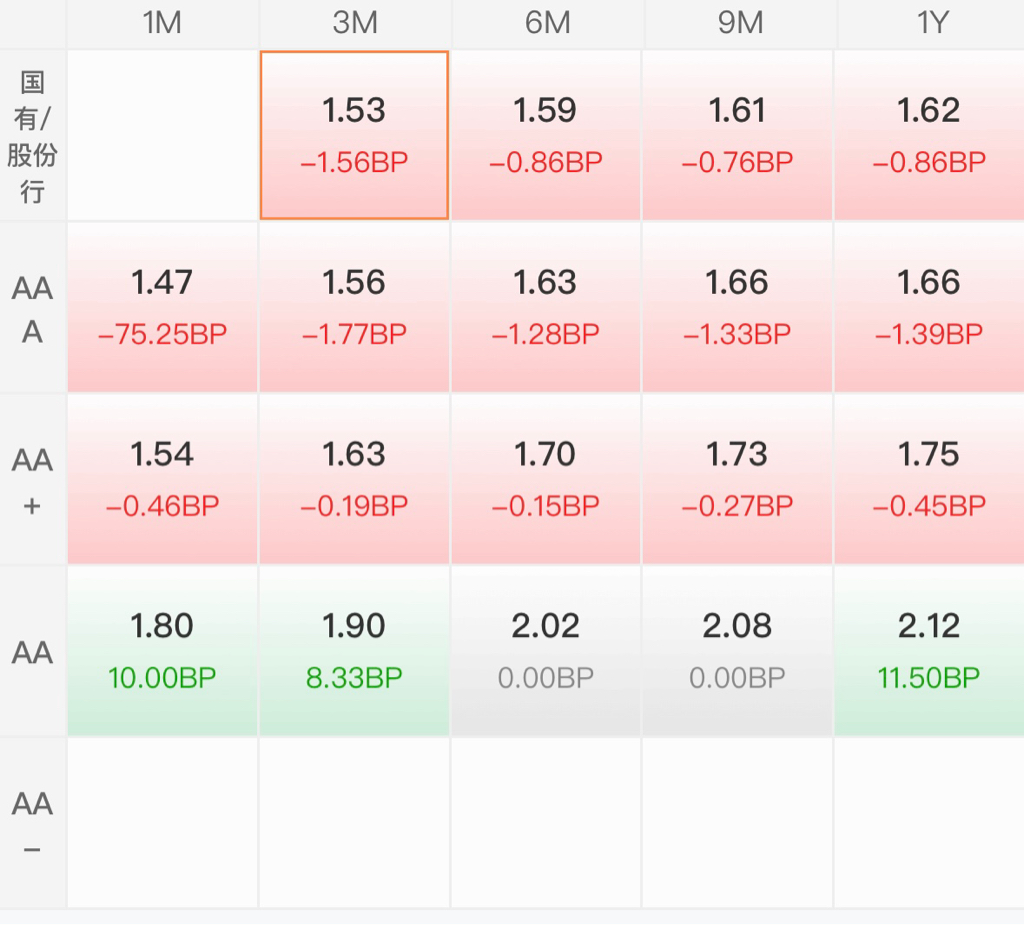Select the 3M column header
Screen dimensions: 1024x925
354,23
